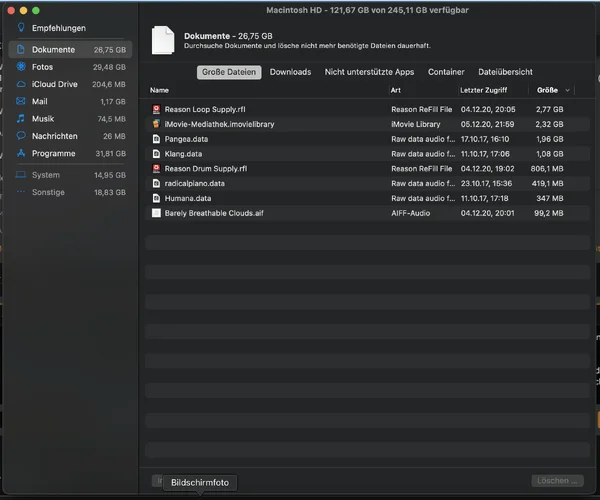Click the iMovie-Mediathek library file icon
Viewport: 600px width, 500px height.
(156, 124)
